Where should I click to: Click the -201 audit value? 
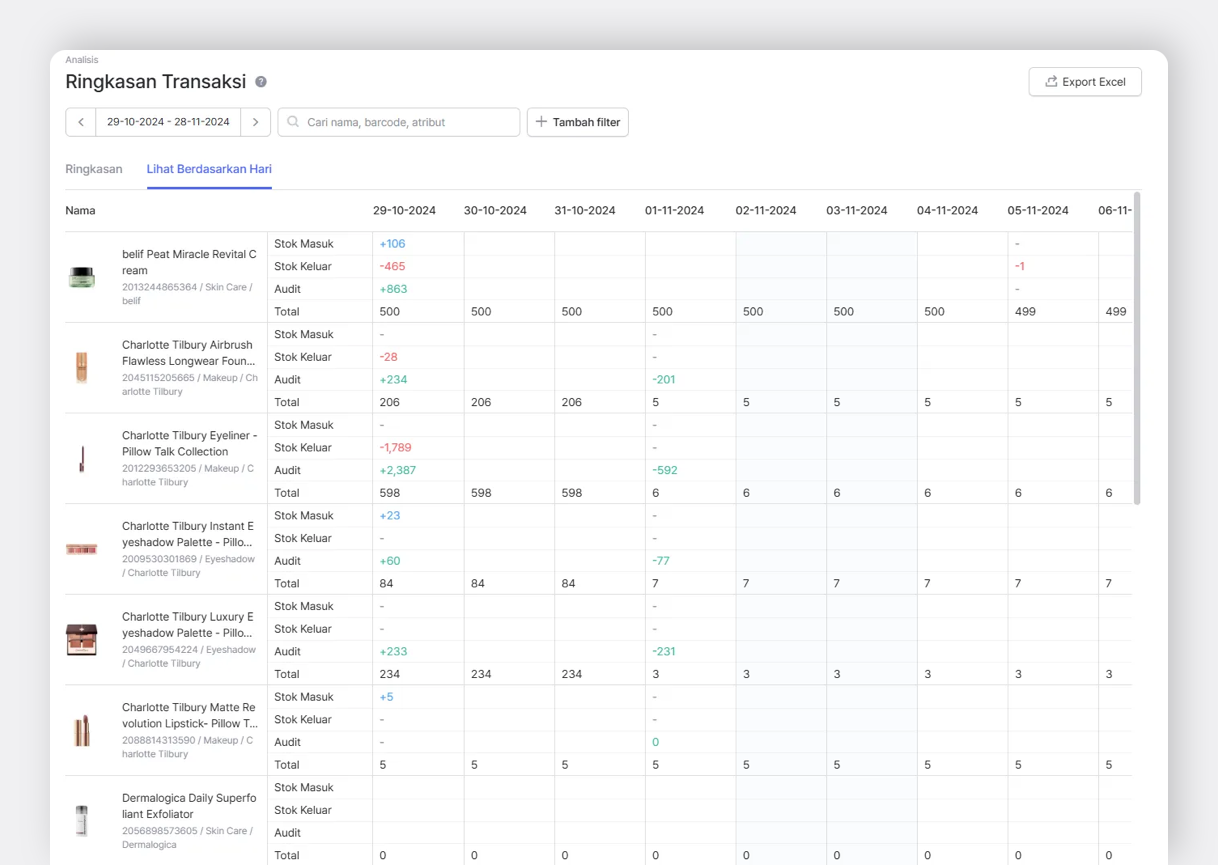664,380
